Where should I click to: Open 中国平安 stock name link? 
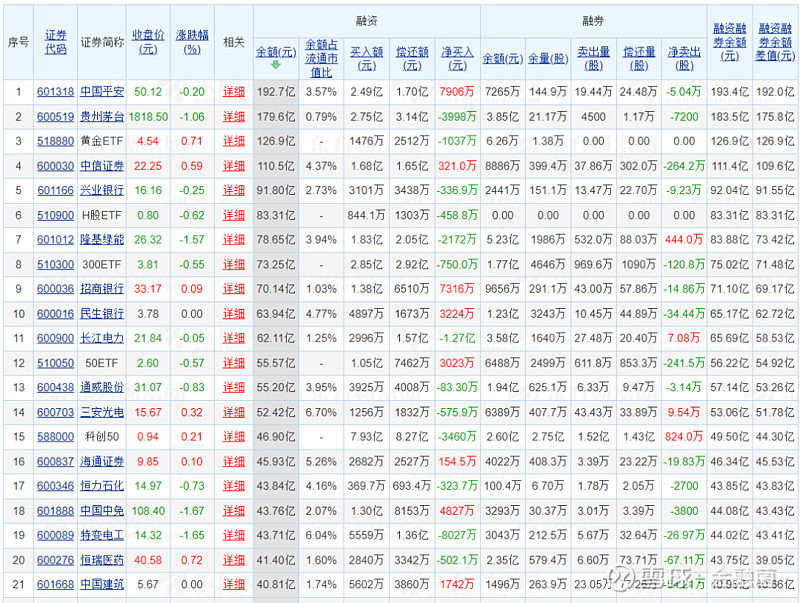point(102,92)
